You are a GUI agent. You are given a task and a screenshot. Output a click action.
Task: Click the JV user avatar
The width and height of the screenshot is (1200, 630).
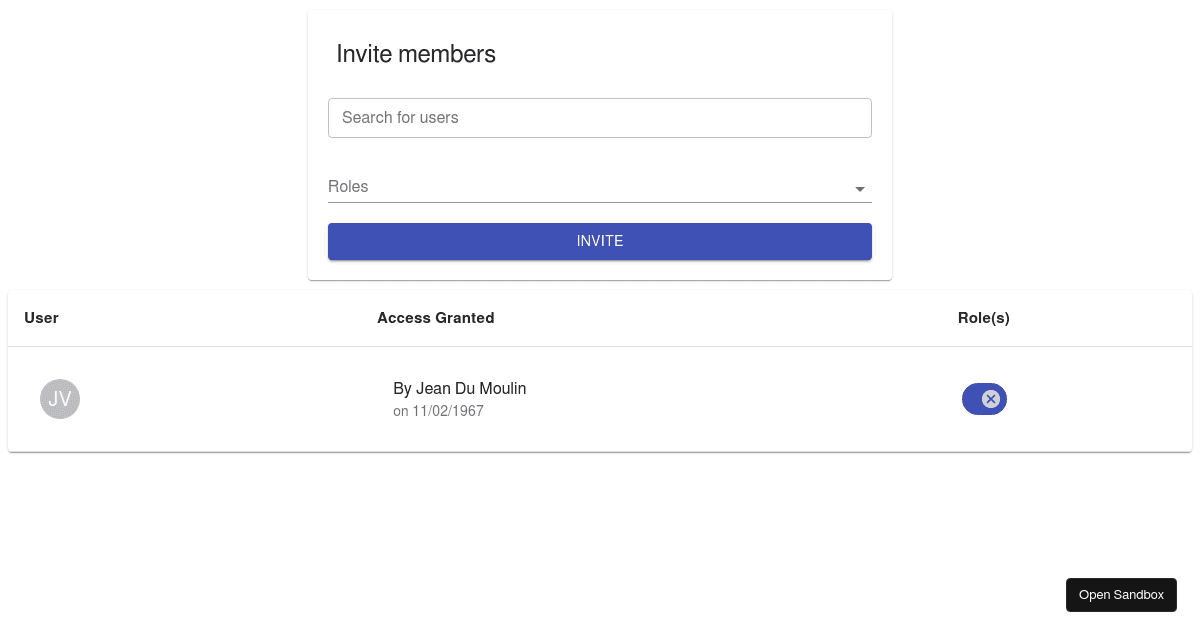tap(60, 399)
